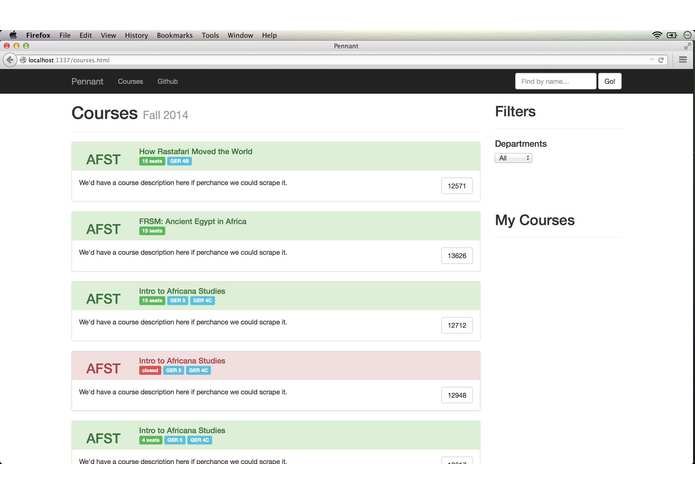Open FRSM: Ancient Egypt in Africa course
Viewport: 695px width, 494px height.
pos(193,221)
